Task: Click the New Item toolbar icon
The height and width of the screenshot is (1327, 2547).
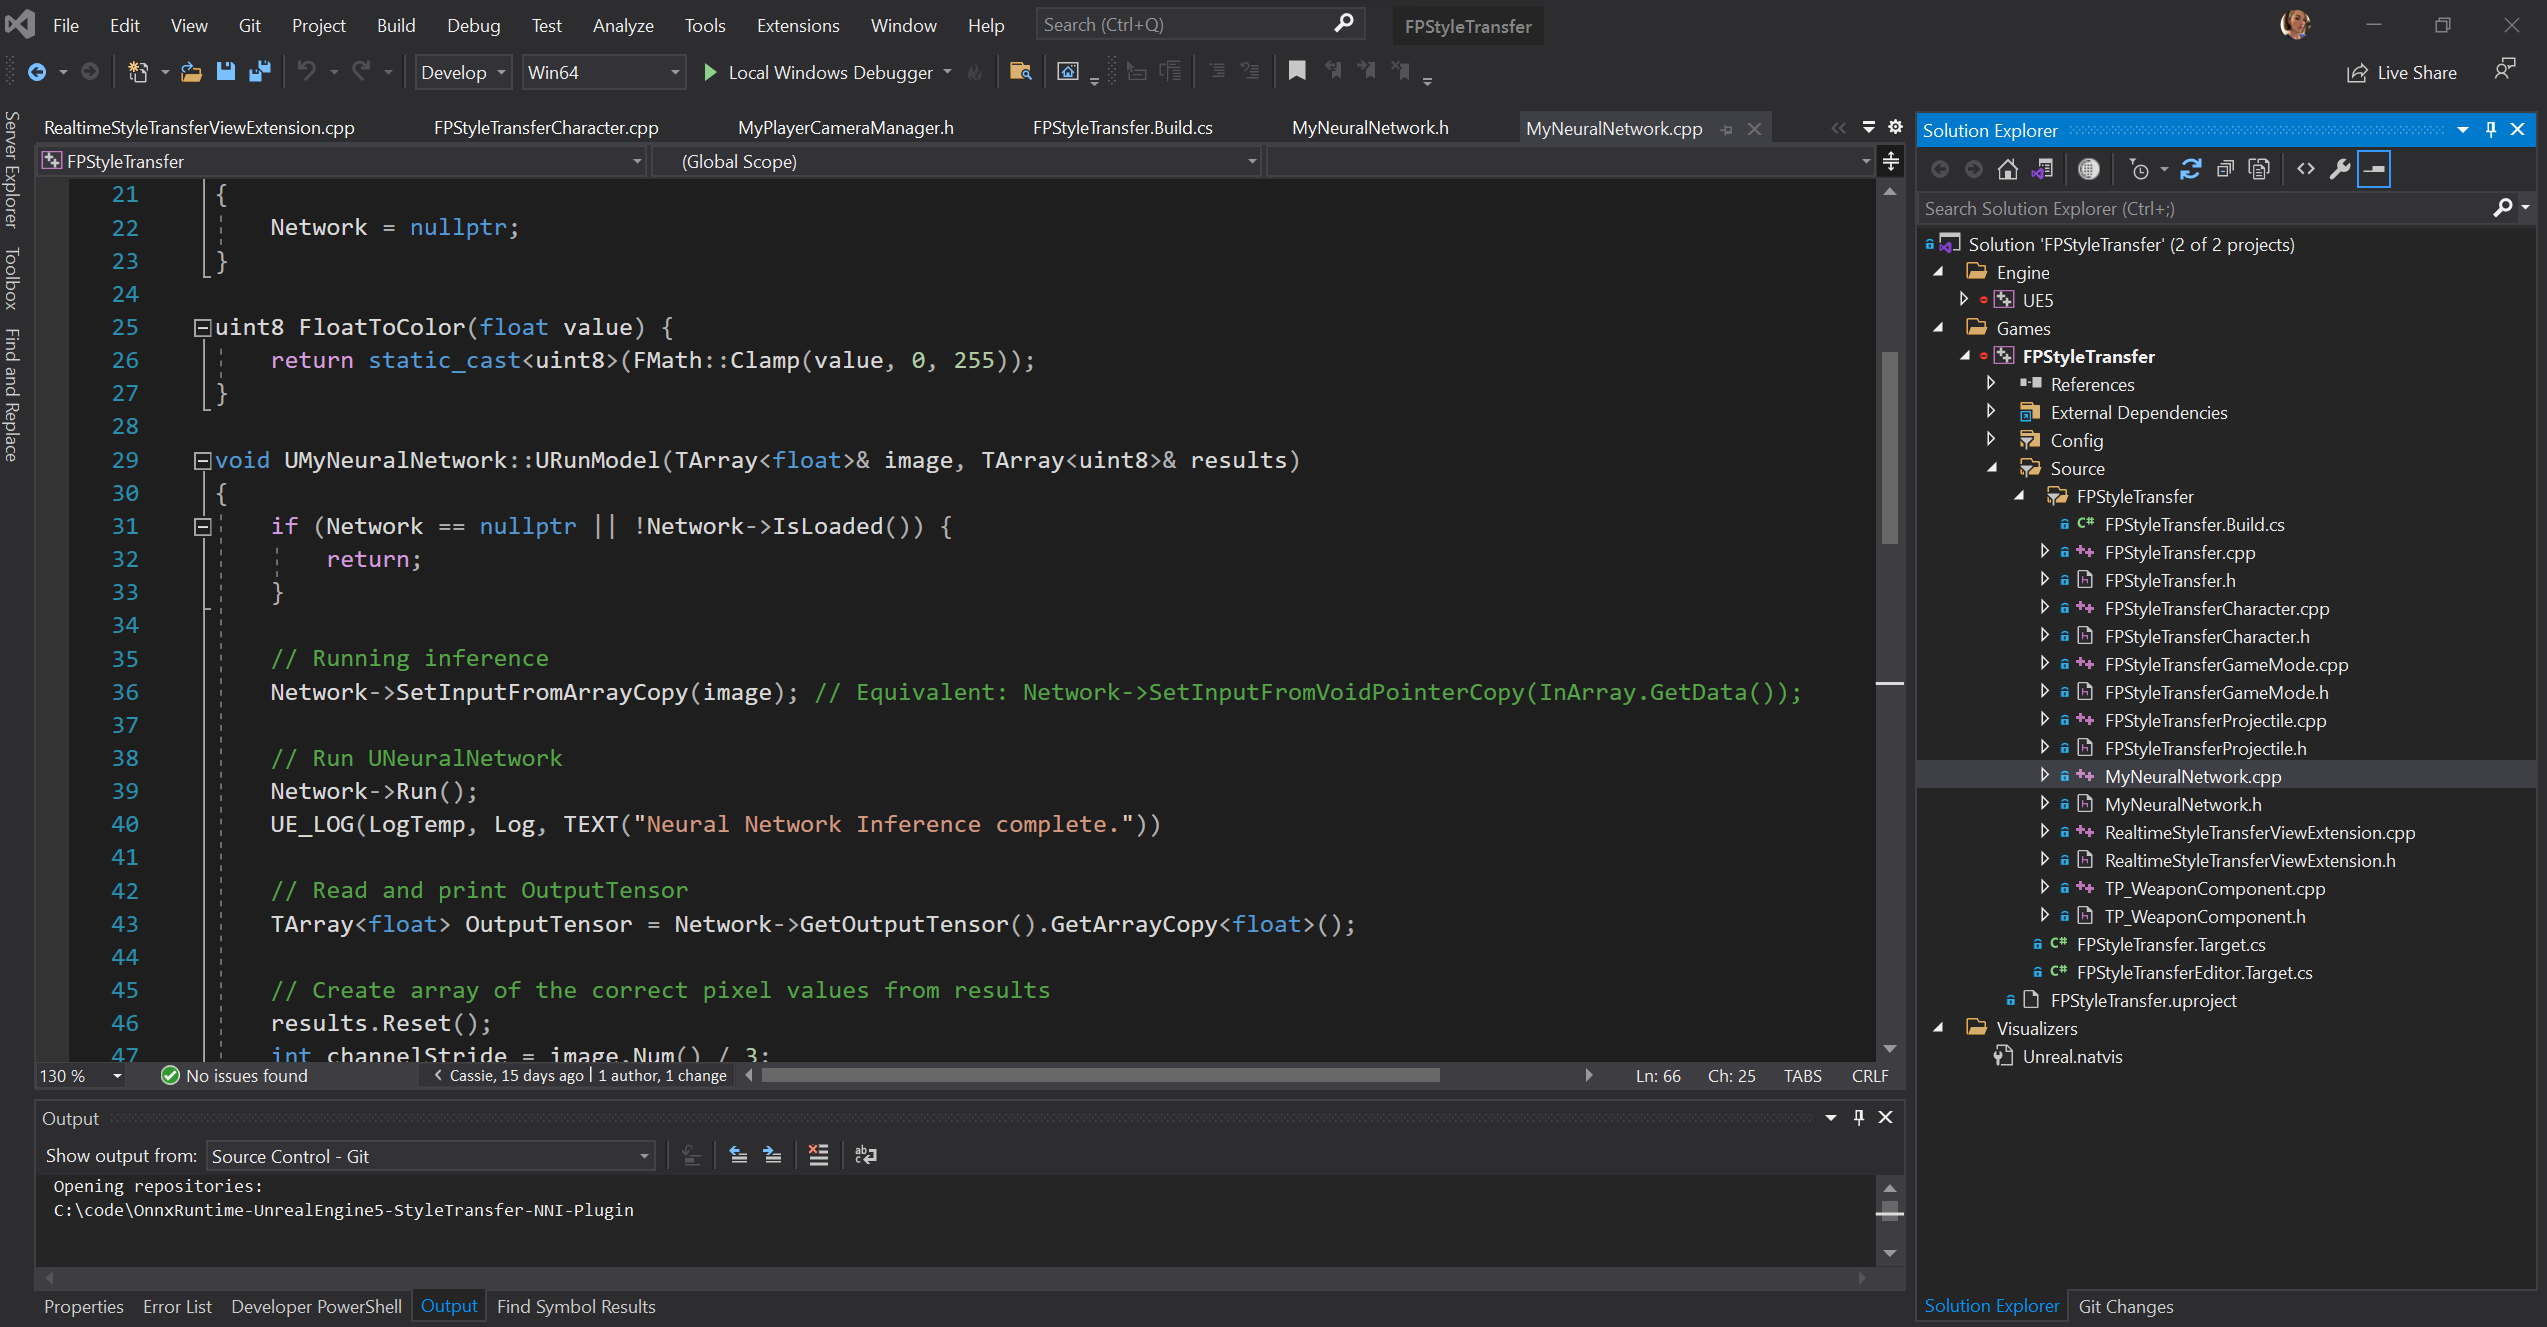Action: [x=138, y=72]
